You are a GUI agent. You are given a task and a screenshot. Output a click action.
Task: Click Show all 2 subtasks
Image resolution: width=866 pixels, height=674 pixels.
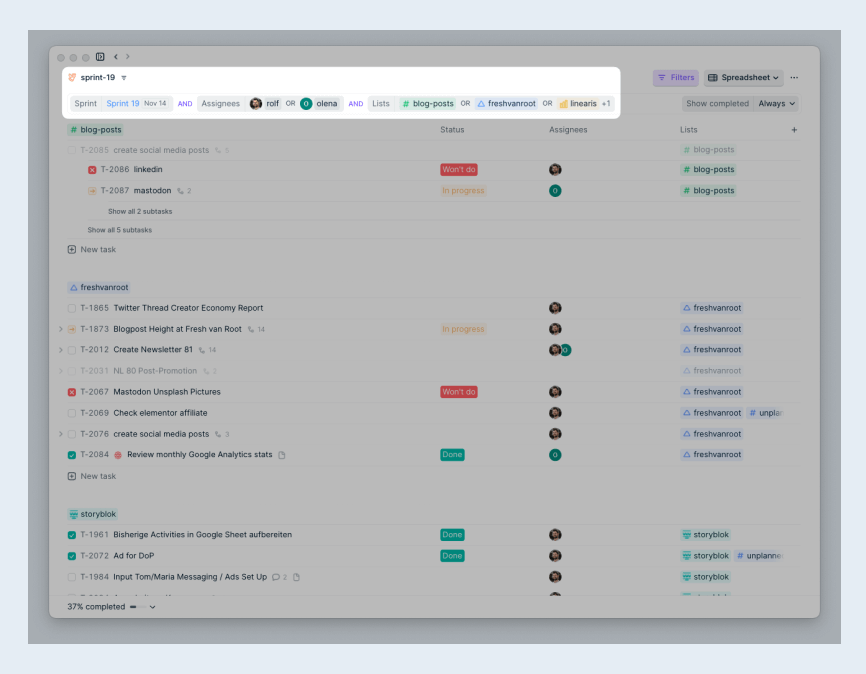click(x=140, y=212)
